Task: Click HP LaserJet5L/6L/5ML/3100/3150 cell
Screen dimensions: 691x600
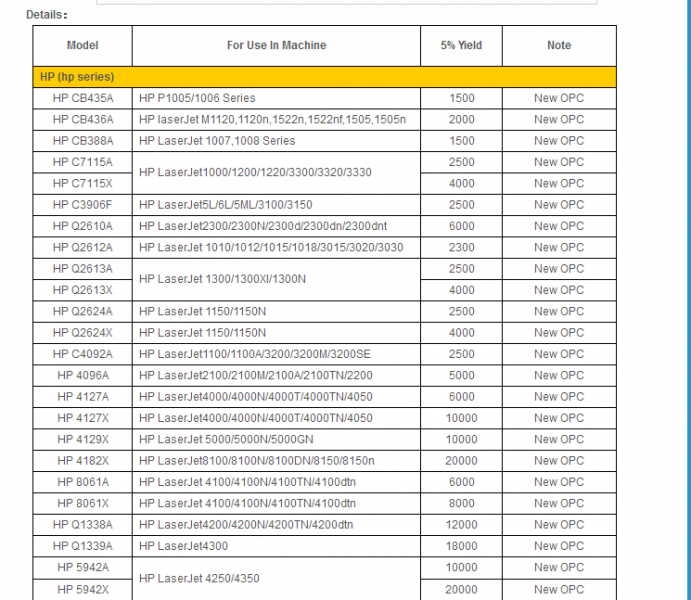Action: [276, 205]
